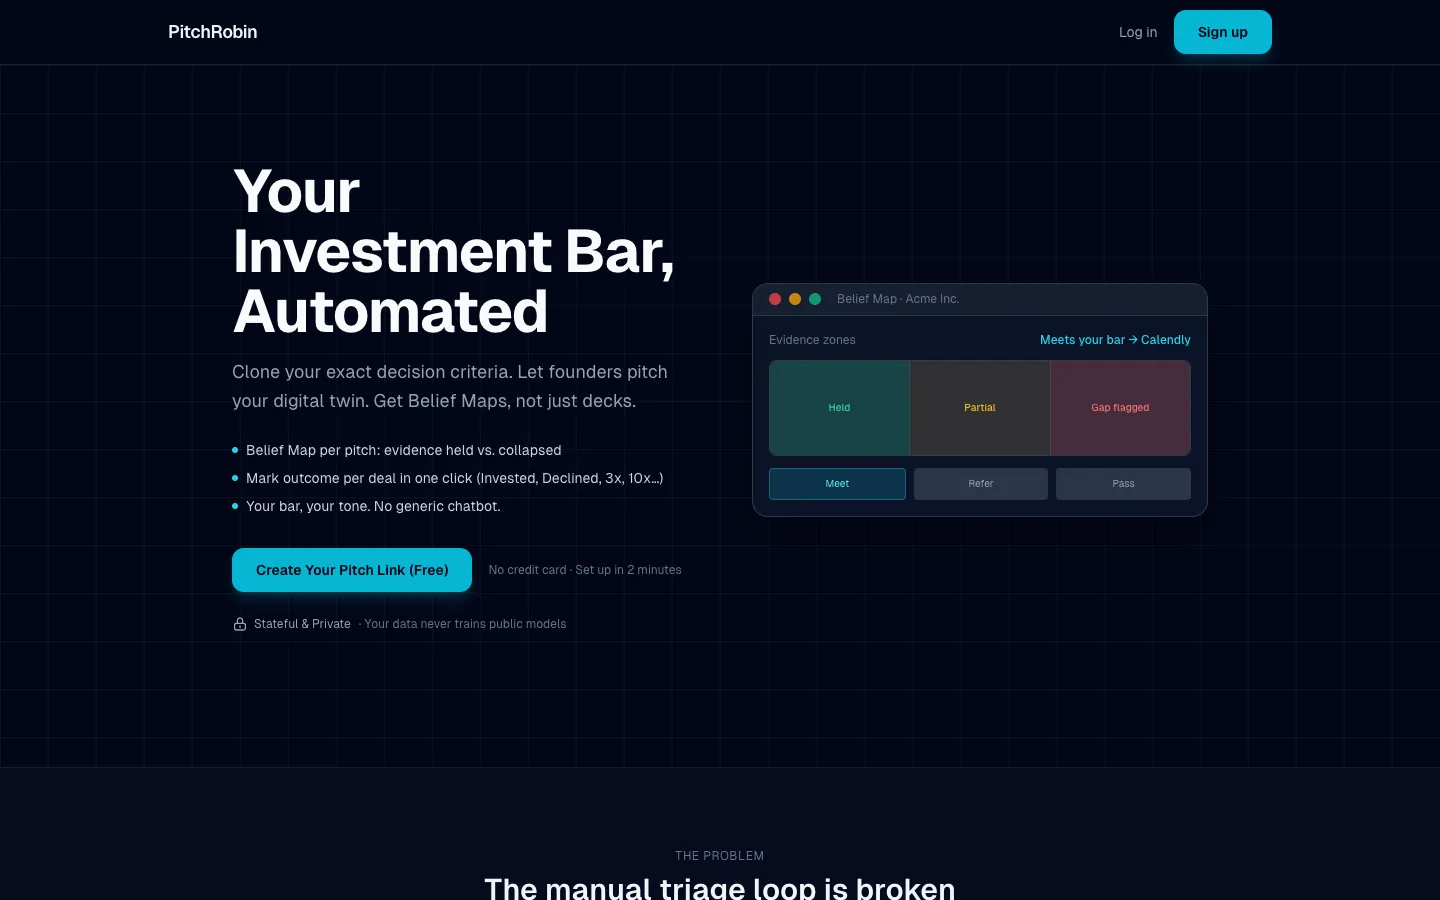Click the Pass button in Belief Map
This screenshot has width=1440, height=900.
(x=1123, y=484)
